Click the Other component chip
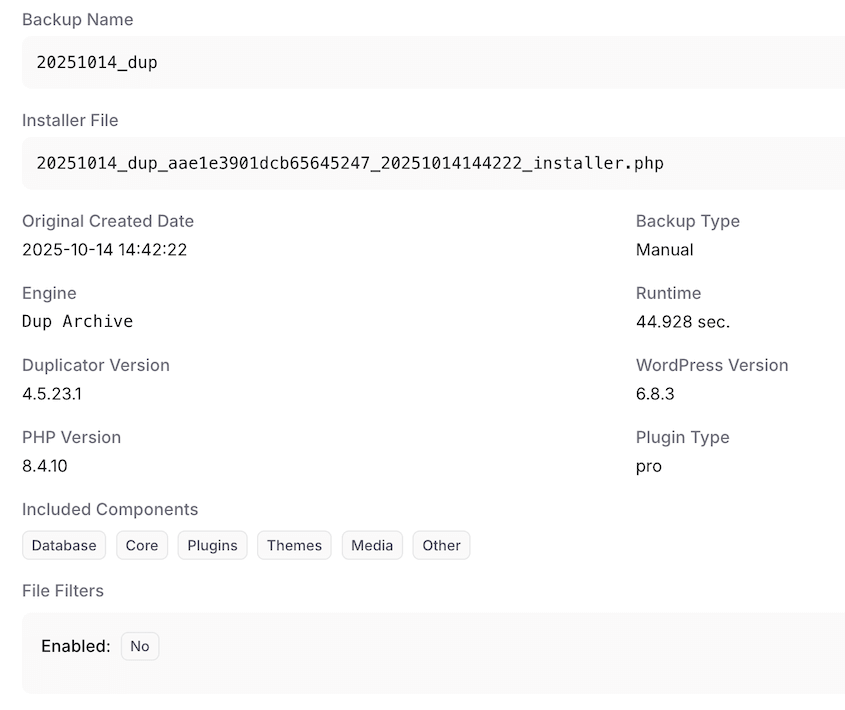The height and width of the screenshot is (710, 845). [x=441, y=545]
